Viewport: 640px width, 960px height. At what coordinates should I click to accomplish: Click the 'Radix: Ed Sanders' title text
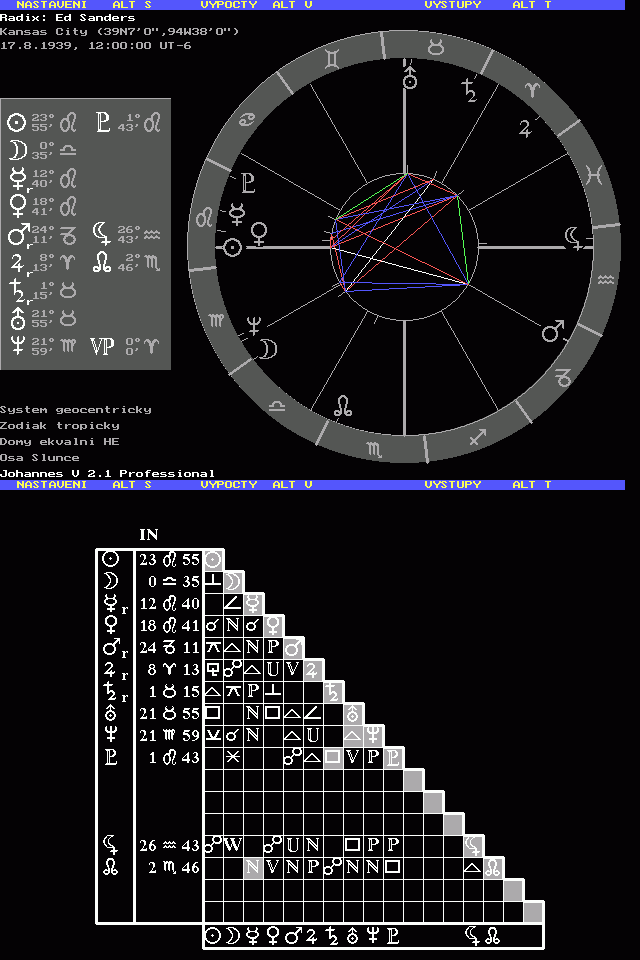tap(67, 18)
